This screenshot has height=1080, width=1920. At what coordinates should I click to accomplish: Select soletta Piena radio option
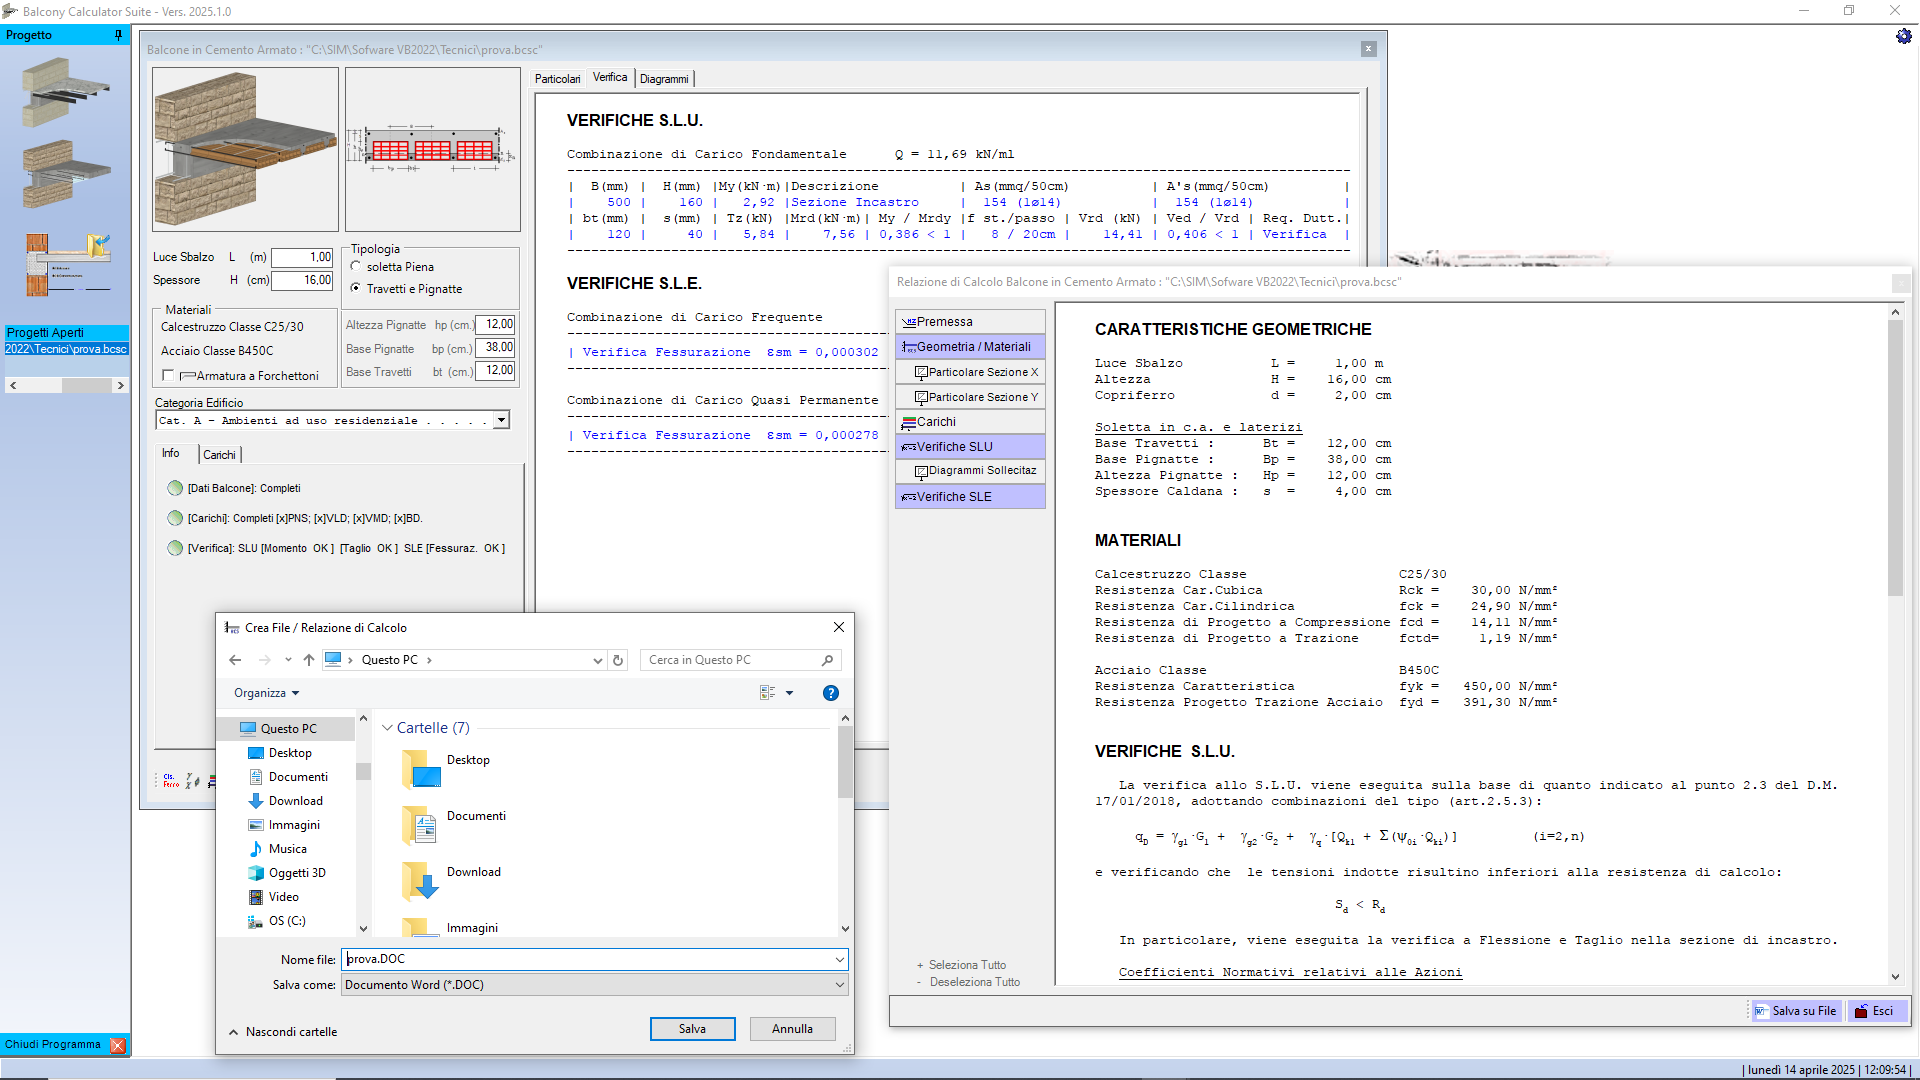[x=356, y=266]
